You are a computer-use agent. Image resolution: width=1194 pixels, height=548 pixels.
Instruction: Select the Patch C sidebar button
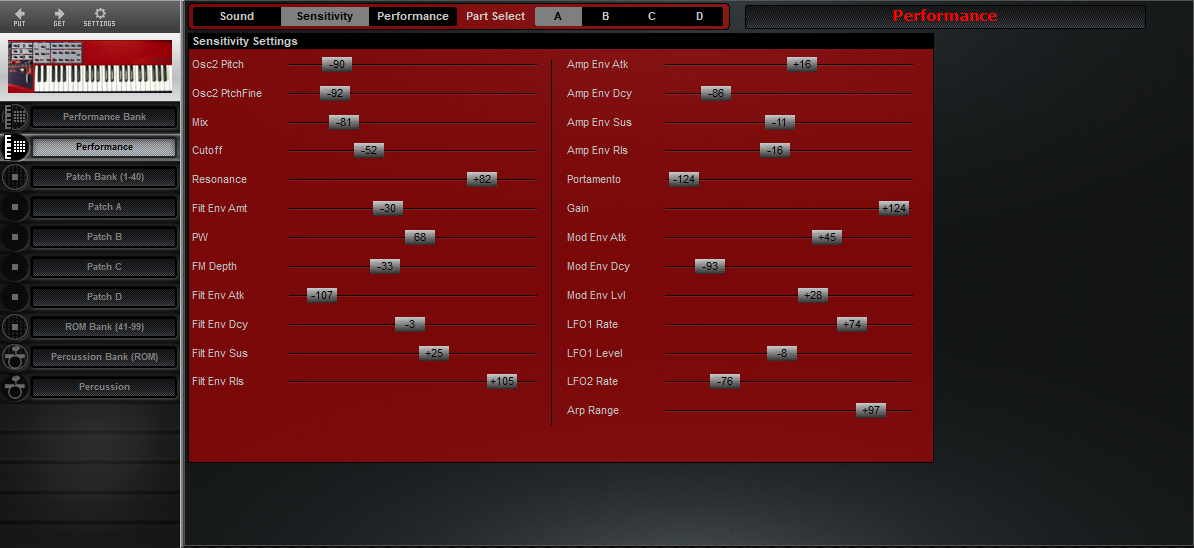(105, 267)
